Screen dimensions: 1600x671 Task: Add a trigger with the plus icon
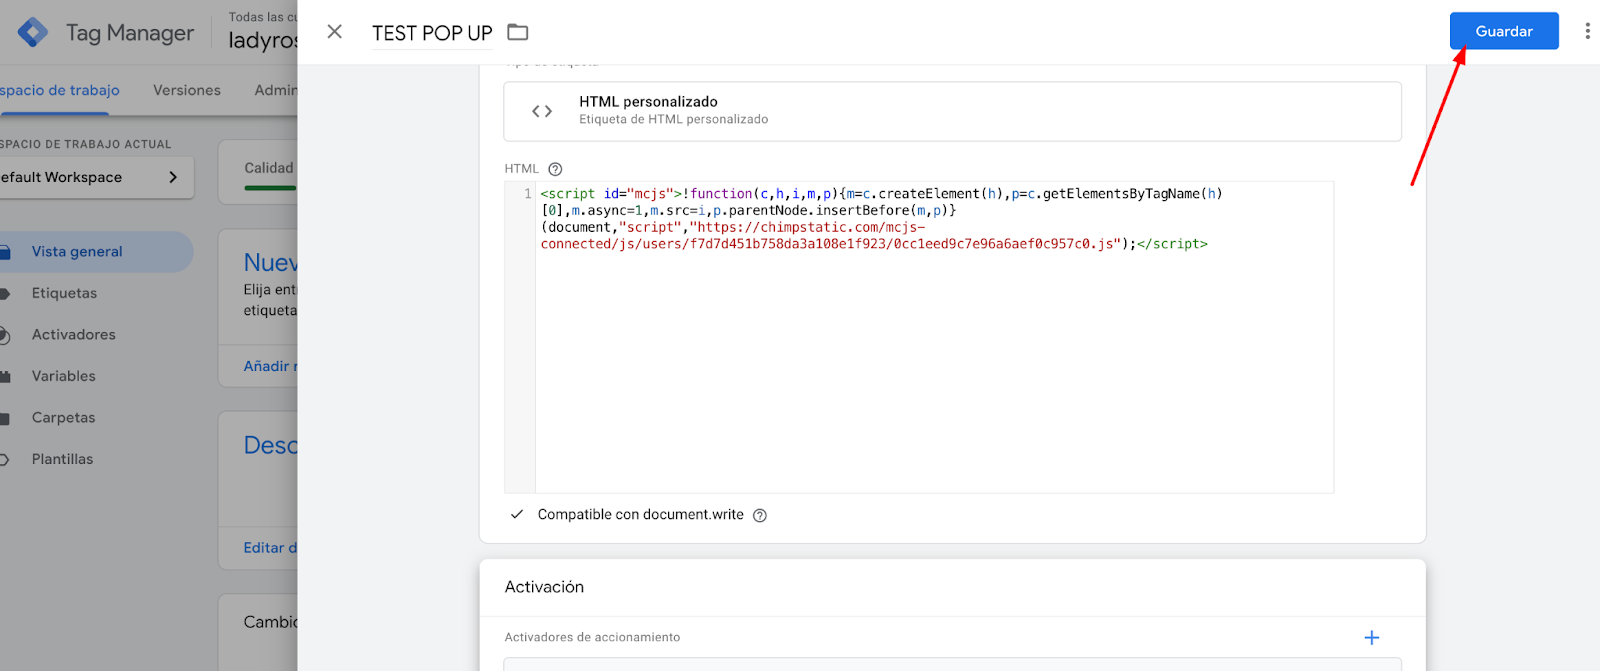(1372, 637)
